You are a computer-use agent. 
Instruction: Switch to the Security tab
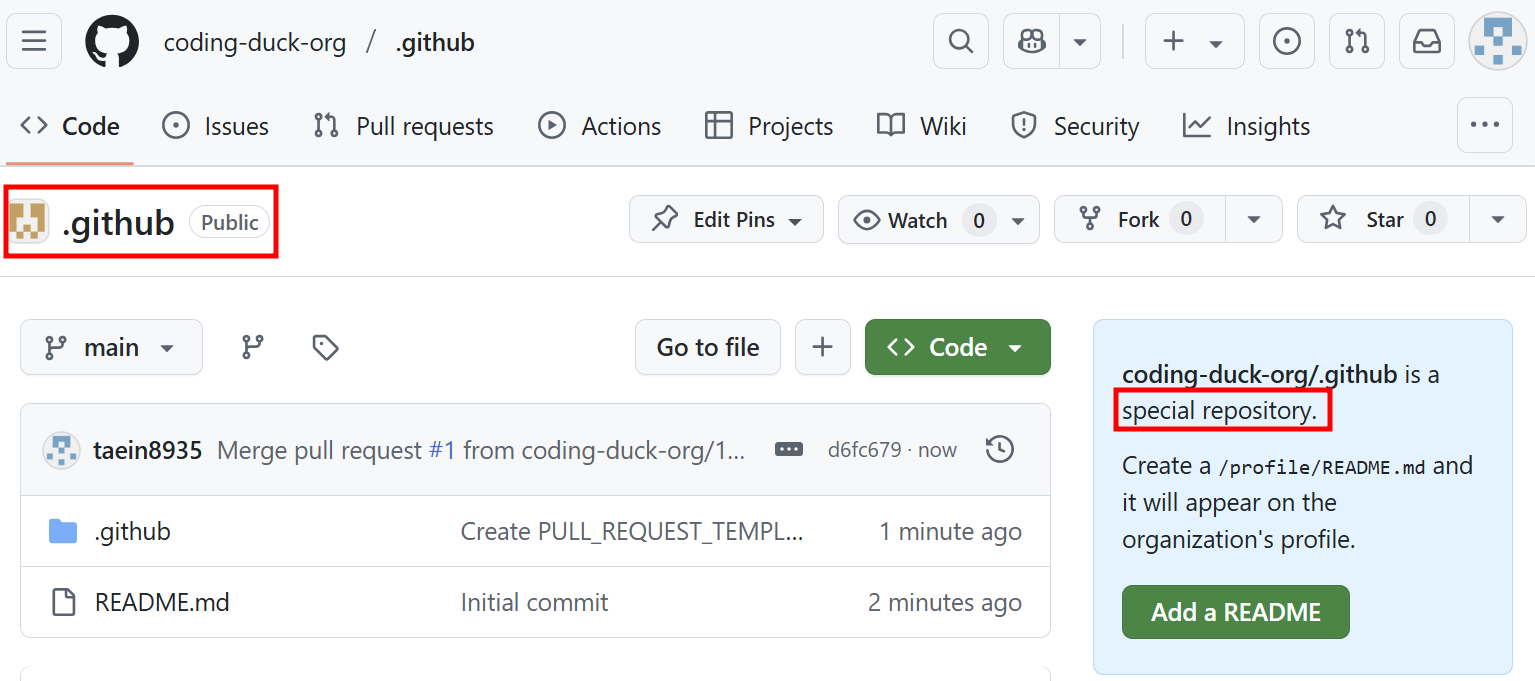[x=1074, y=126]
